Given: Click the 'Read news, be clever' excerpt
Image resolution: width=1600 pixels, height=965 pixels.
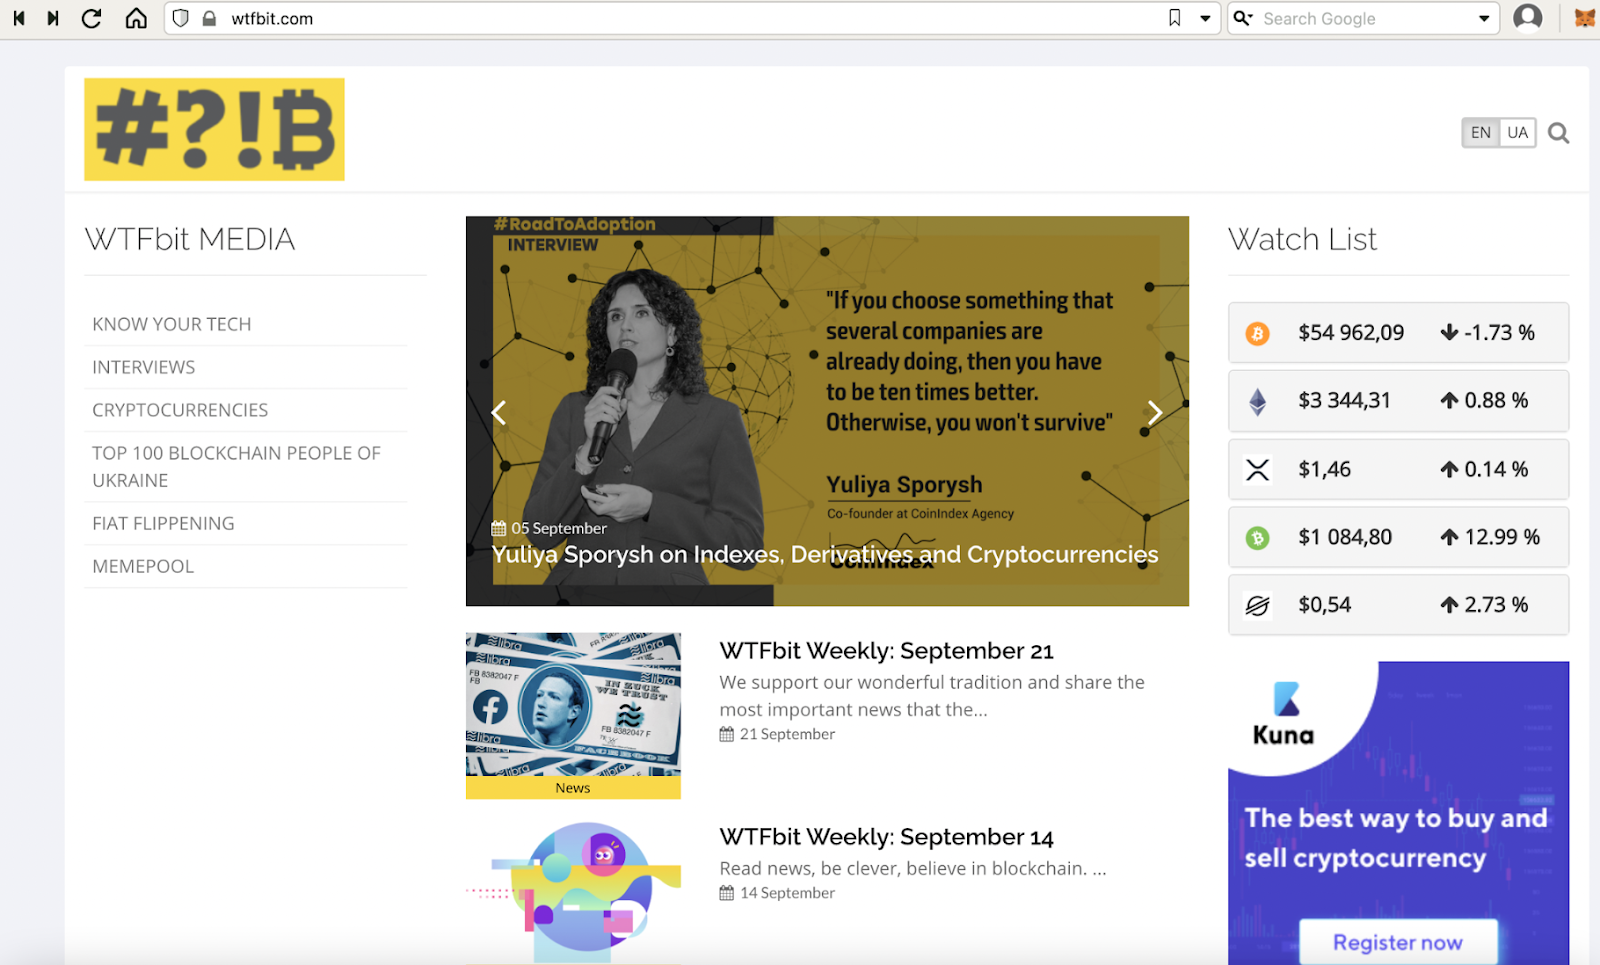Looking at the screenshot, I should tap(913, 868).
